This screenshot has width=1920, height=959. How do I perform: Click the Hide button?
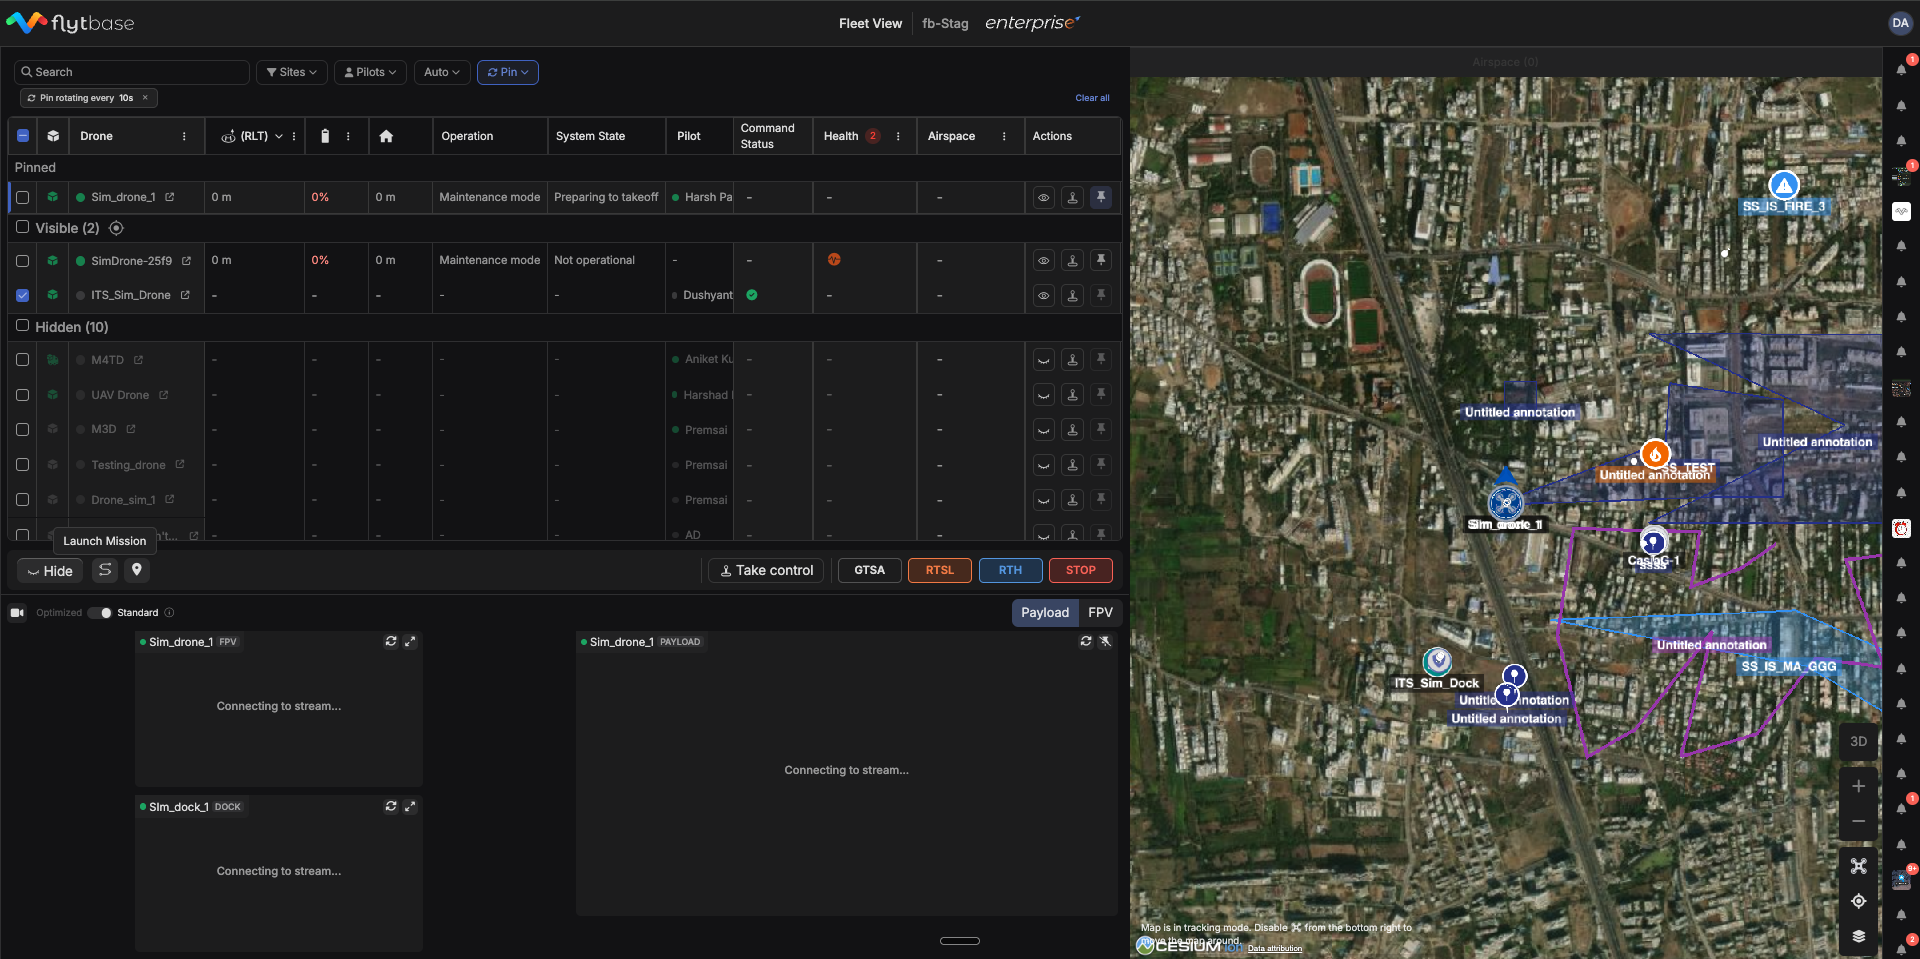click(50, 571)
